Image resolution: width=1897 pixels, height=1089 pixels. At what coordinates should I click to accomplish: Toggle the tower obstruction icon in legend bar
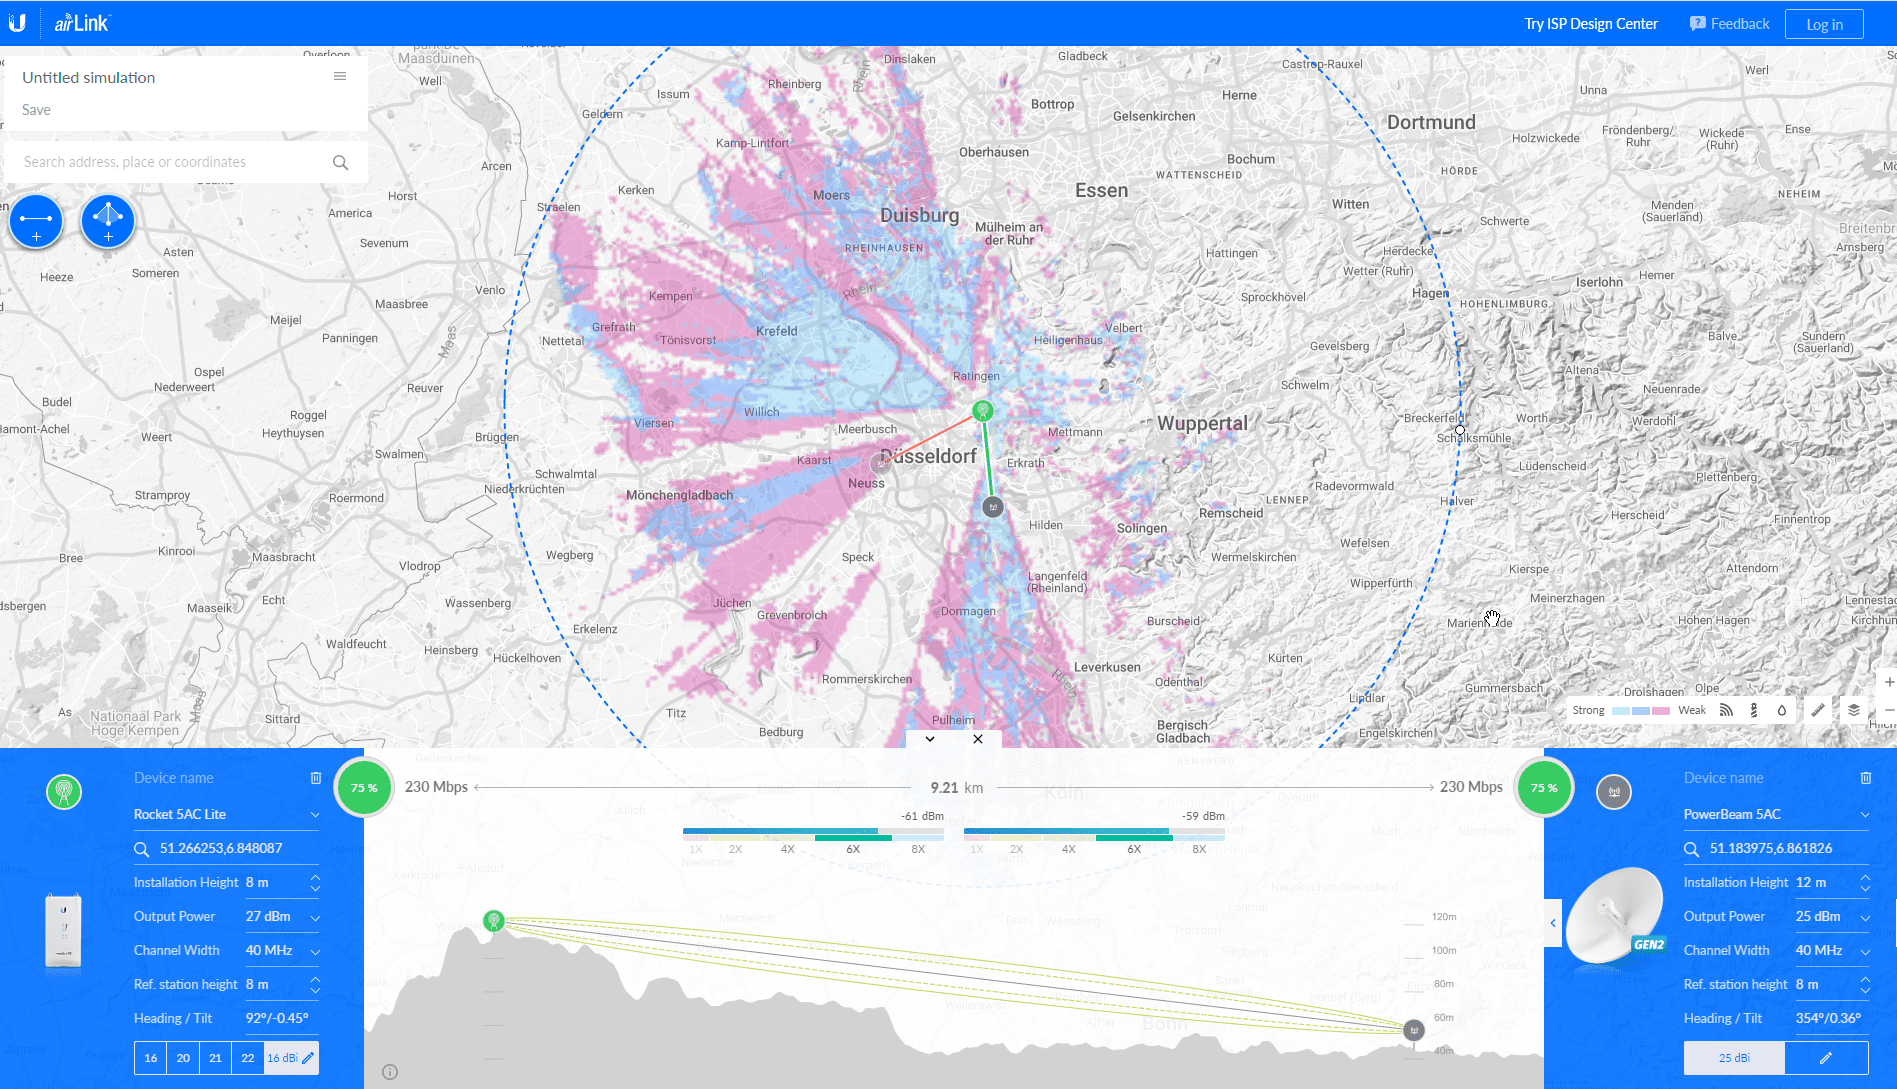click(x=1753, y=710)
